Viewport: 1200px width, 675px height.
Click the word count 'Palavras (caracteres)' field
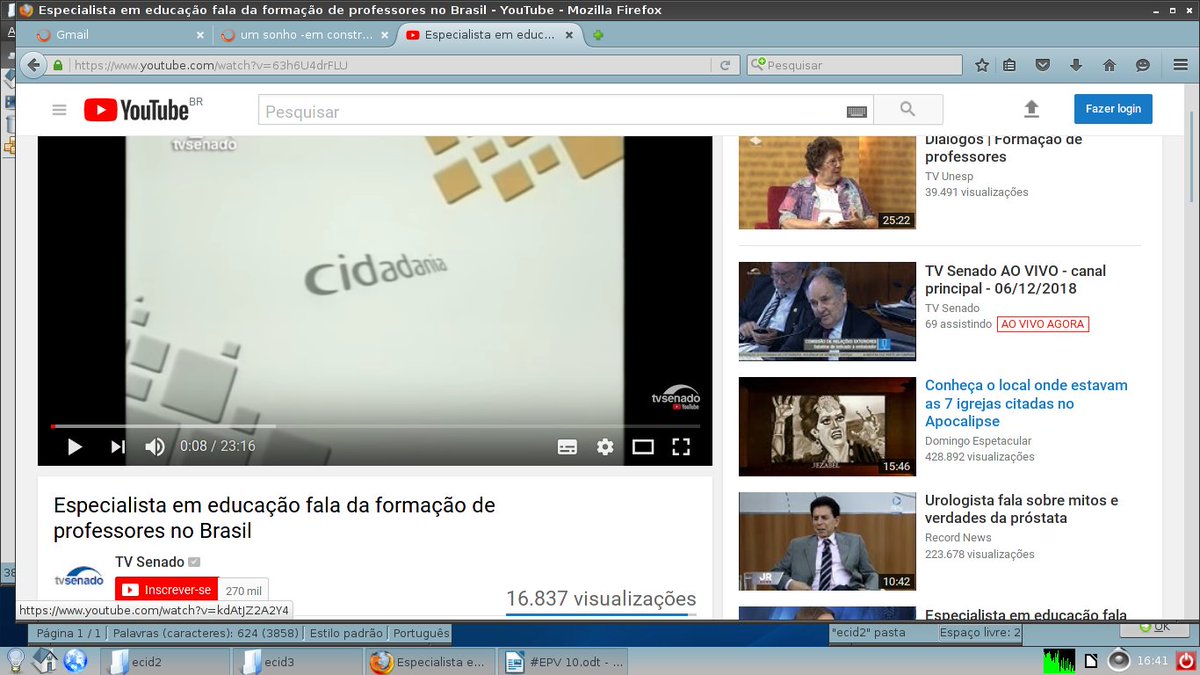click(x=207, y=633)
